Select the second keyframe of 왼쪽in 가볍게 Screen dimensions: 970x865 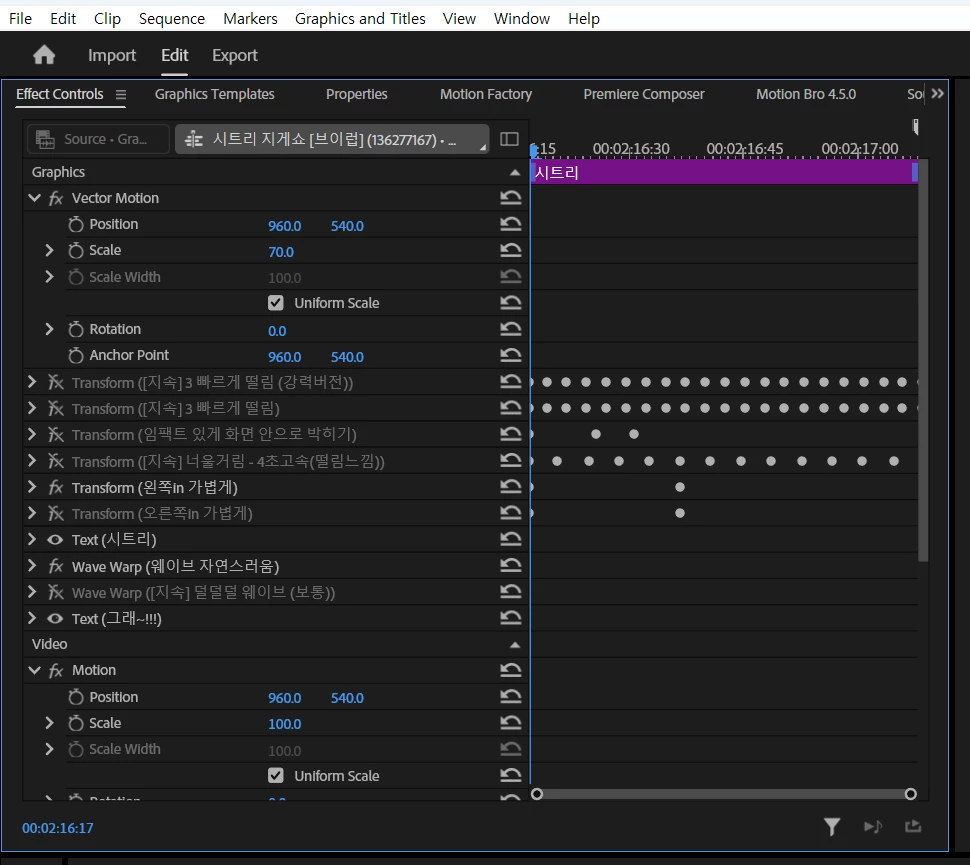click(680, 487)
